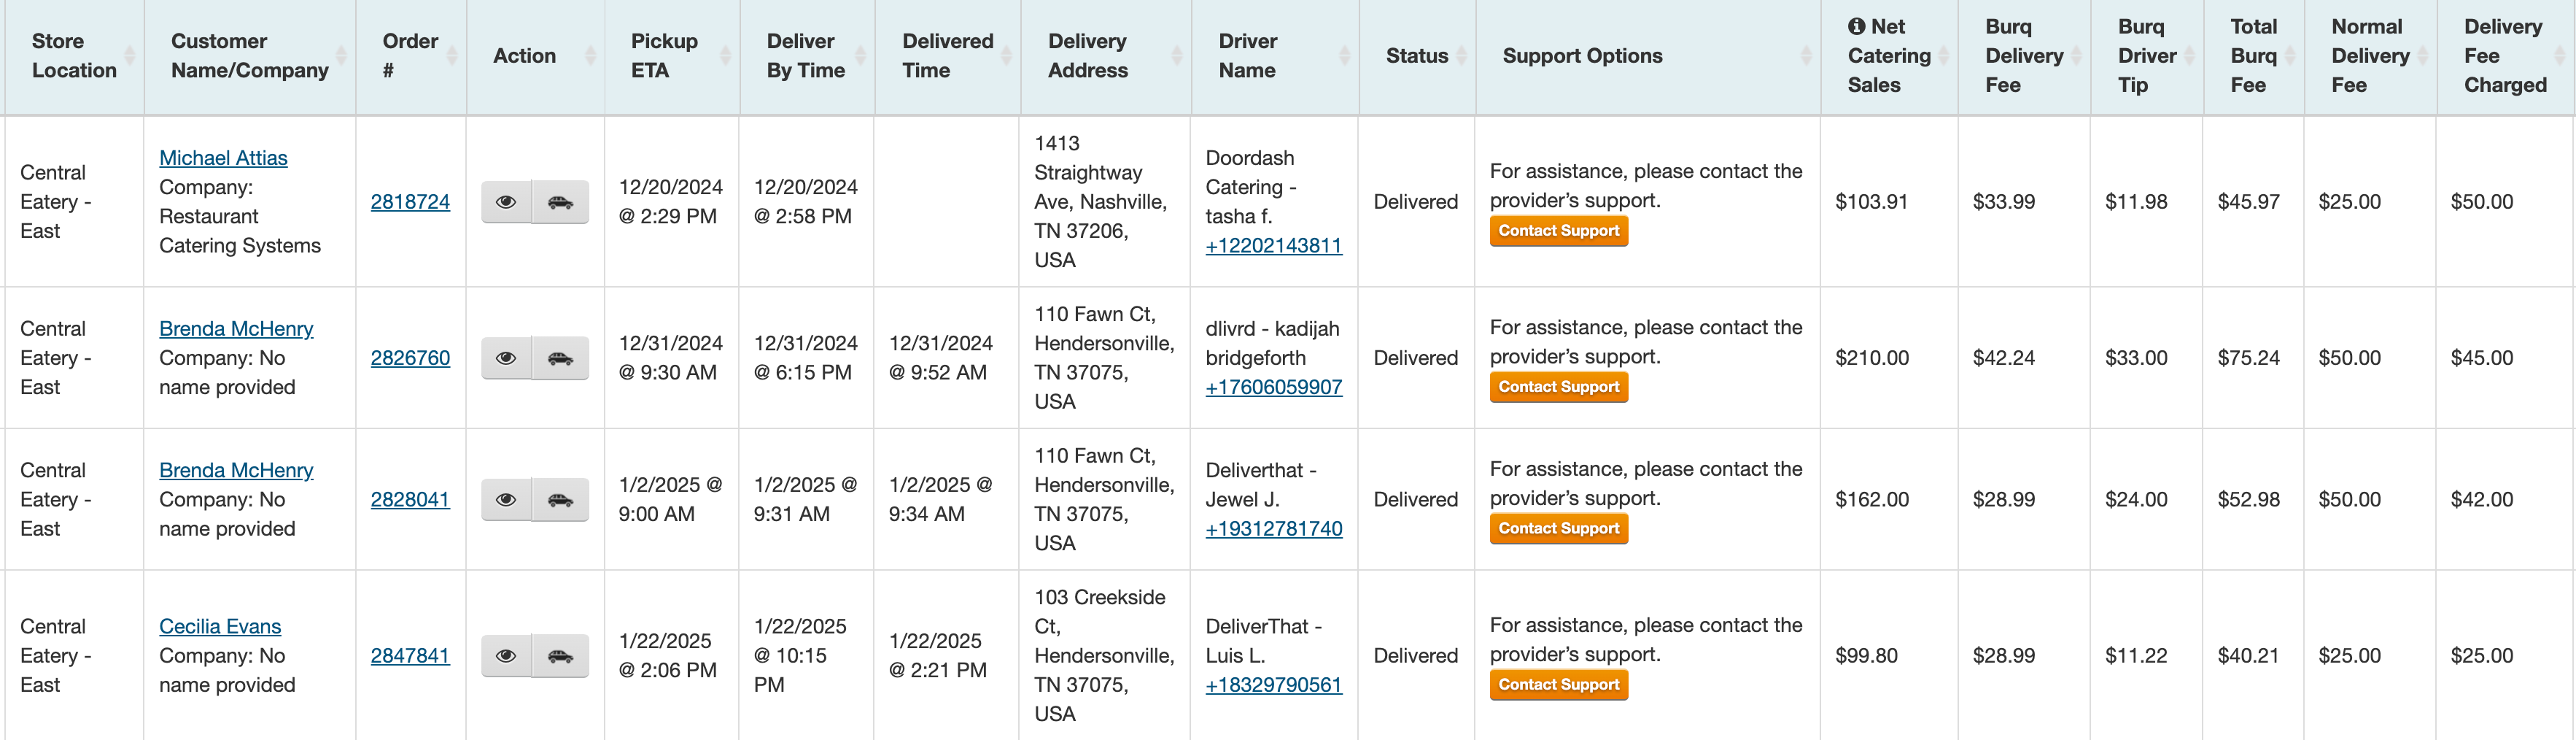This screenshot has height=740, width=2576.
Task: Click the eye icon for order 2828041
Action: pyautogui.click(x=506, y=500)
